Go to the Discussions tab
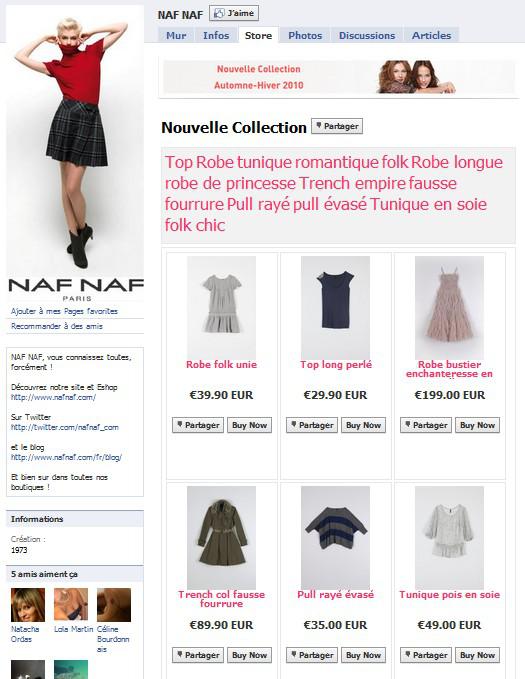525x679 pixels. [367, 36]
